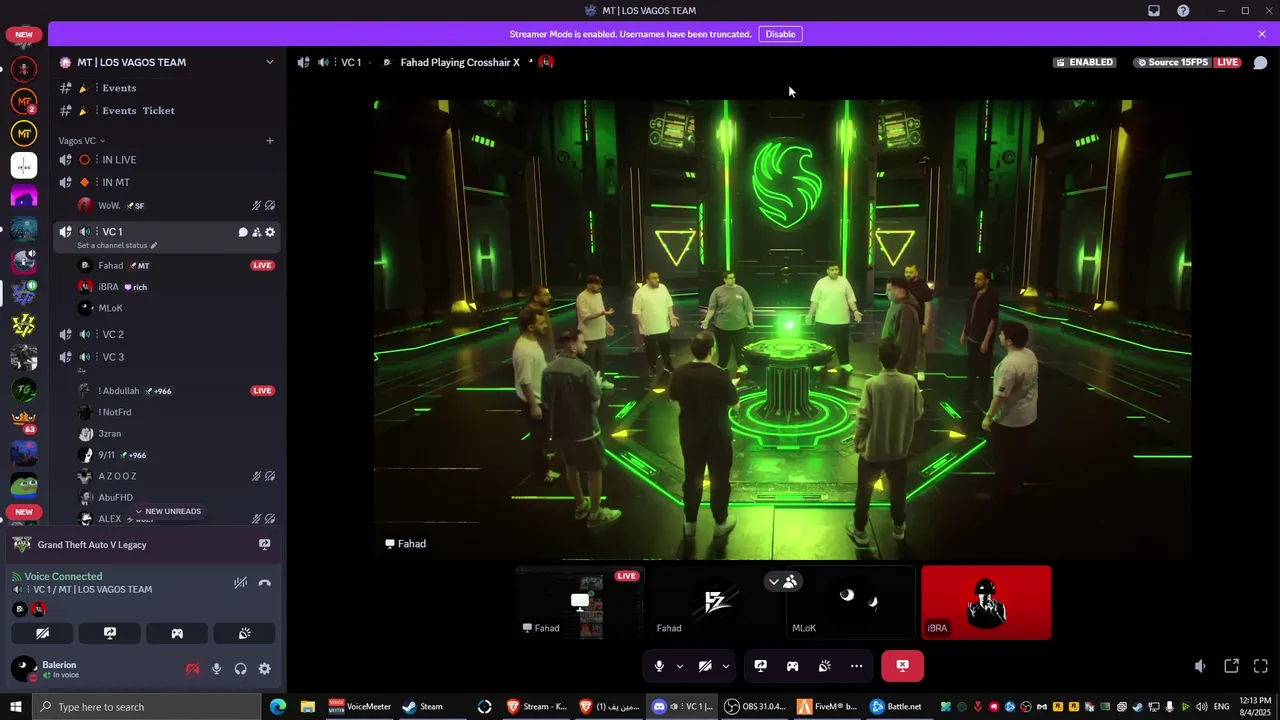This screenshot has height=720, width=1280.
Task: Dismiss the Streamer Mode banner
Action: point(1262,34)
